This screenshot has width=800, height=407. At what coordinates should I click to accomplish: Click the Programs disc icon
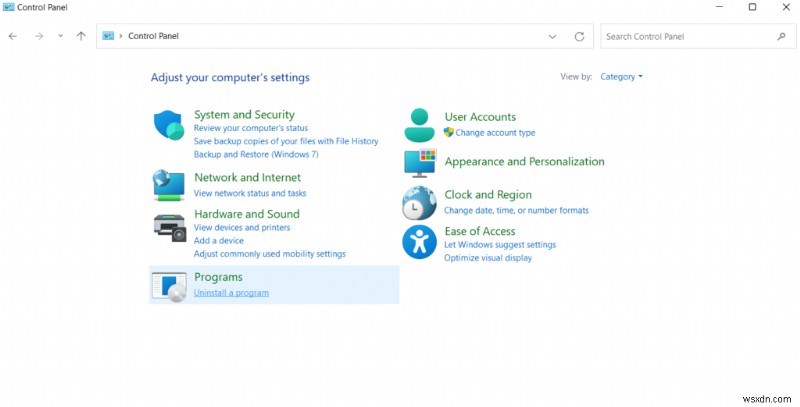(169, 287)
